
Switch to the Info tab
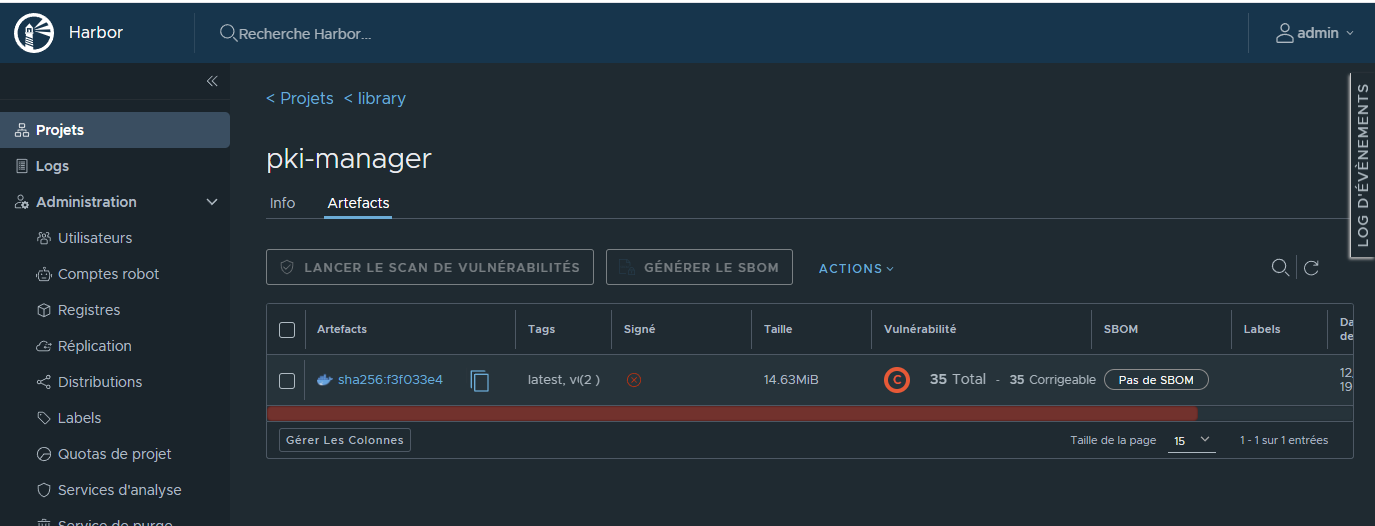click(282, 203)
